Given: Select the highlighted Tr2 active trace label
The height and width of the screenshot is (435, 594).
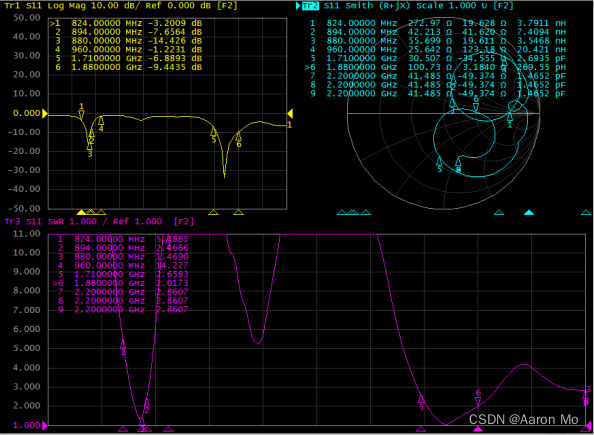Looking at the screenshot, I should [x=310, y=6].
